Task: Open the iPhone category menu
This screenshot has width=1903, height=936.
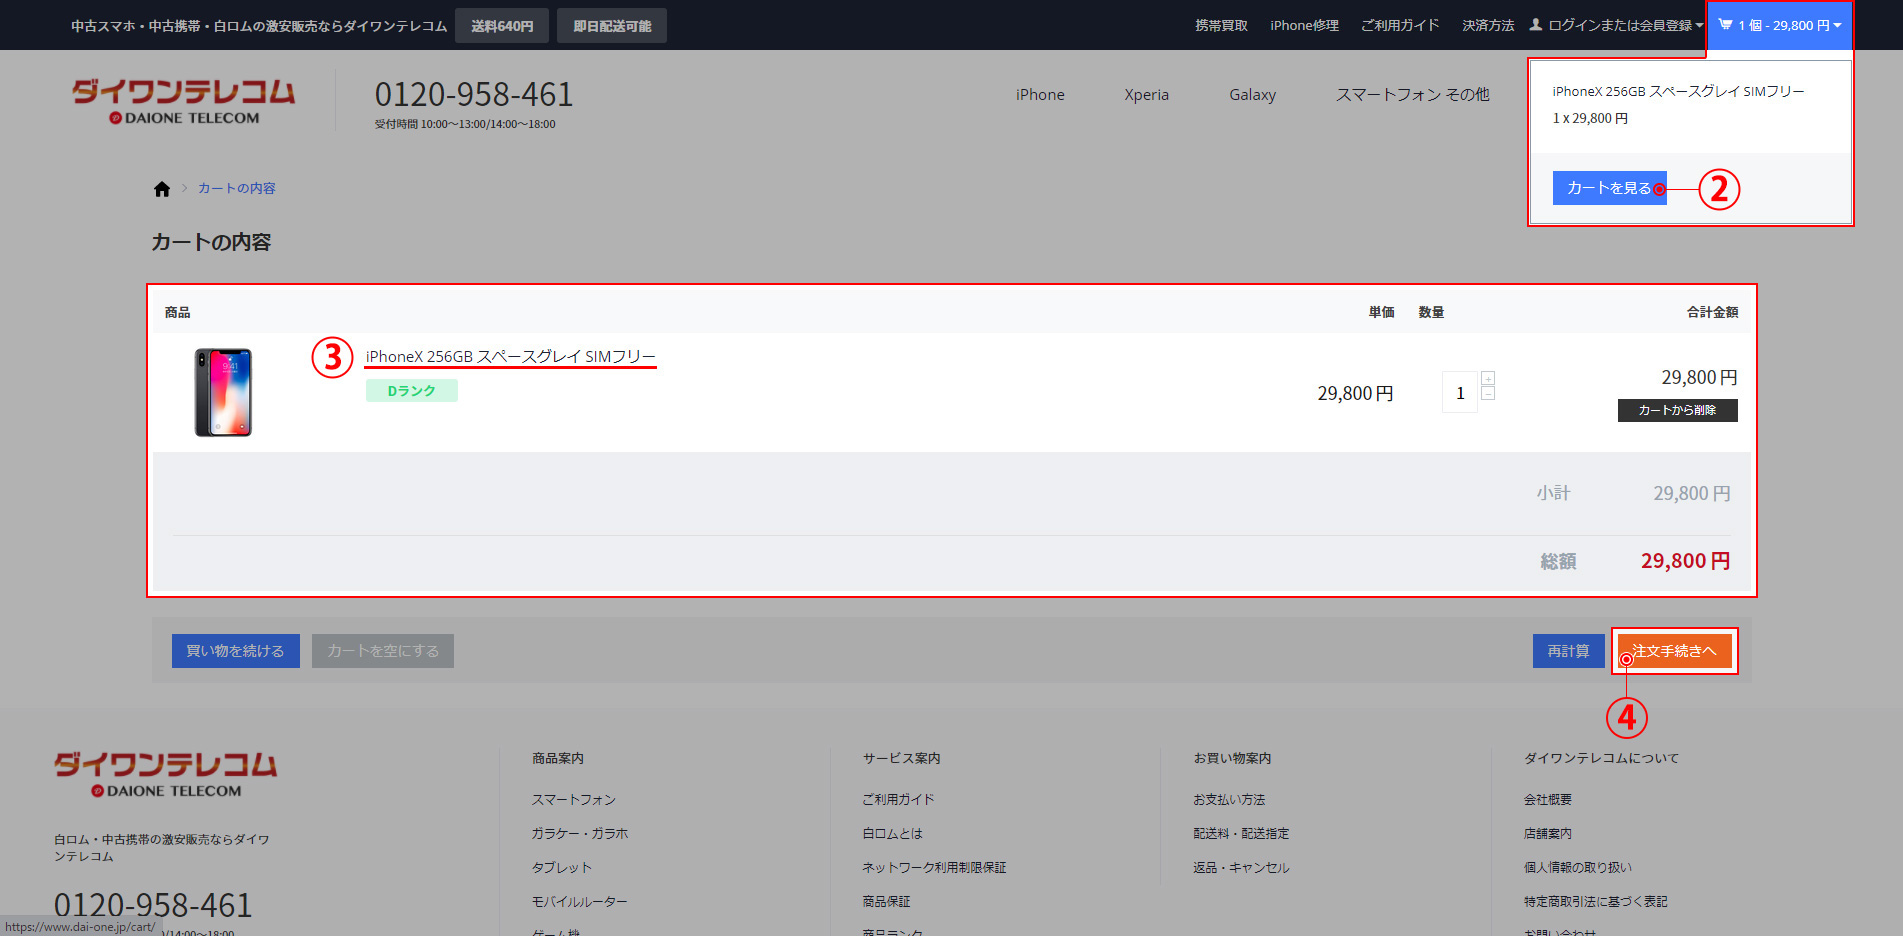Action: pos(1040,95)
